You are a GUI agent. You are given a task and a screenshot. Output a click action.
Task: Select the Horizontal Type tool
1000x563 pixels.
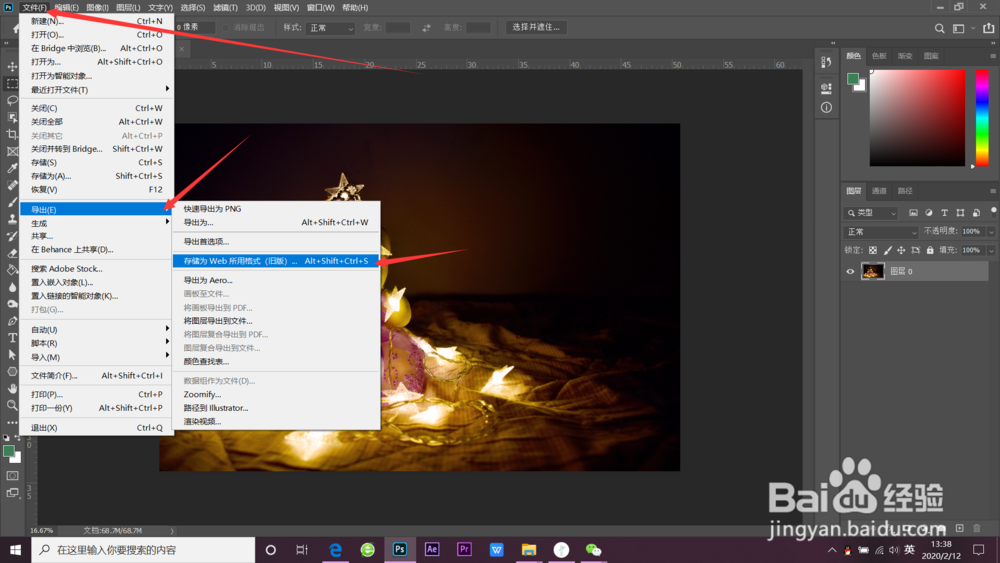click(12, 337)
